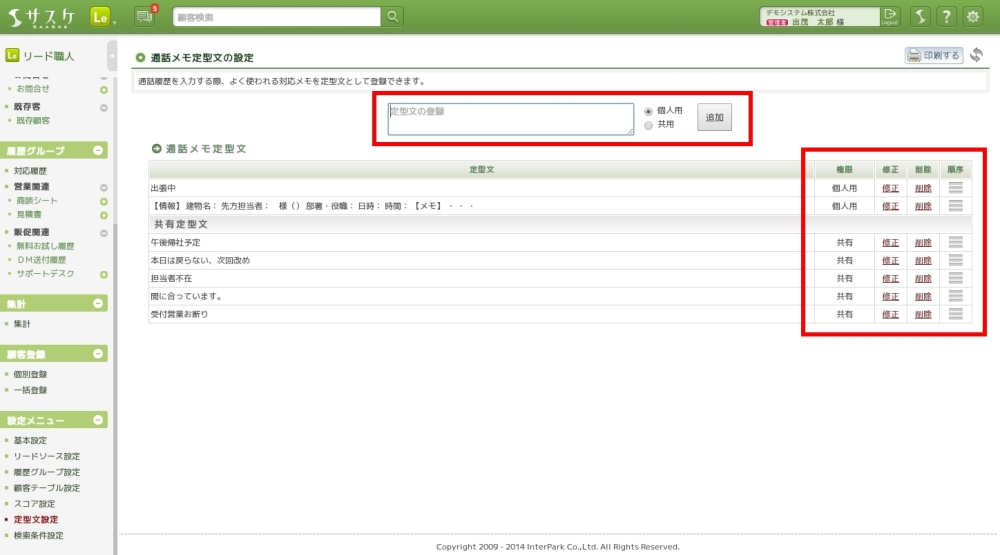Click the order handle for 出張中 row
The image size is (1000, 555).
point(955,187)
